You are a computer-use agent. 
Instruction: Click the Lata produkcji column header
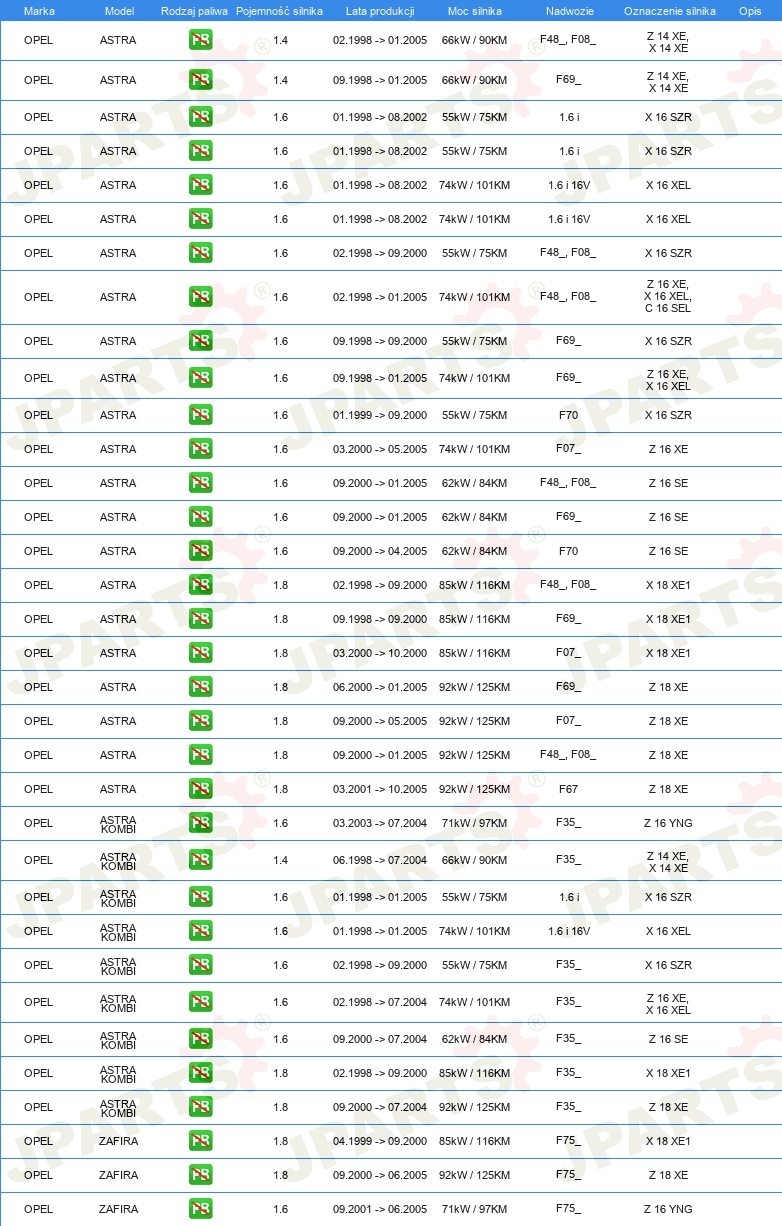380,11
